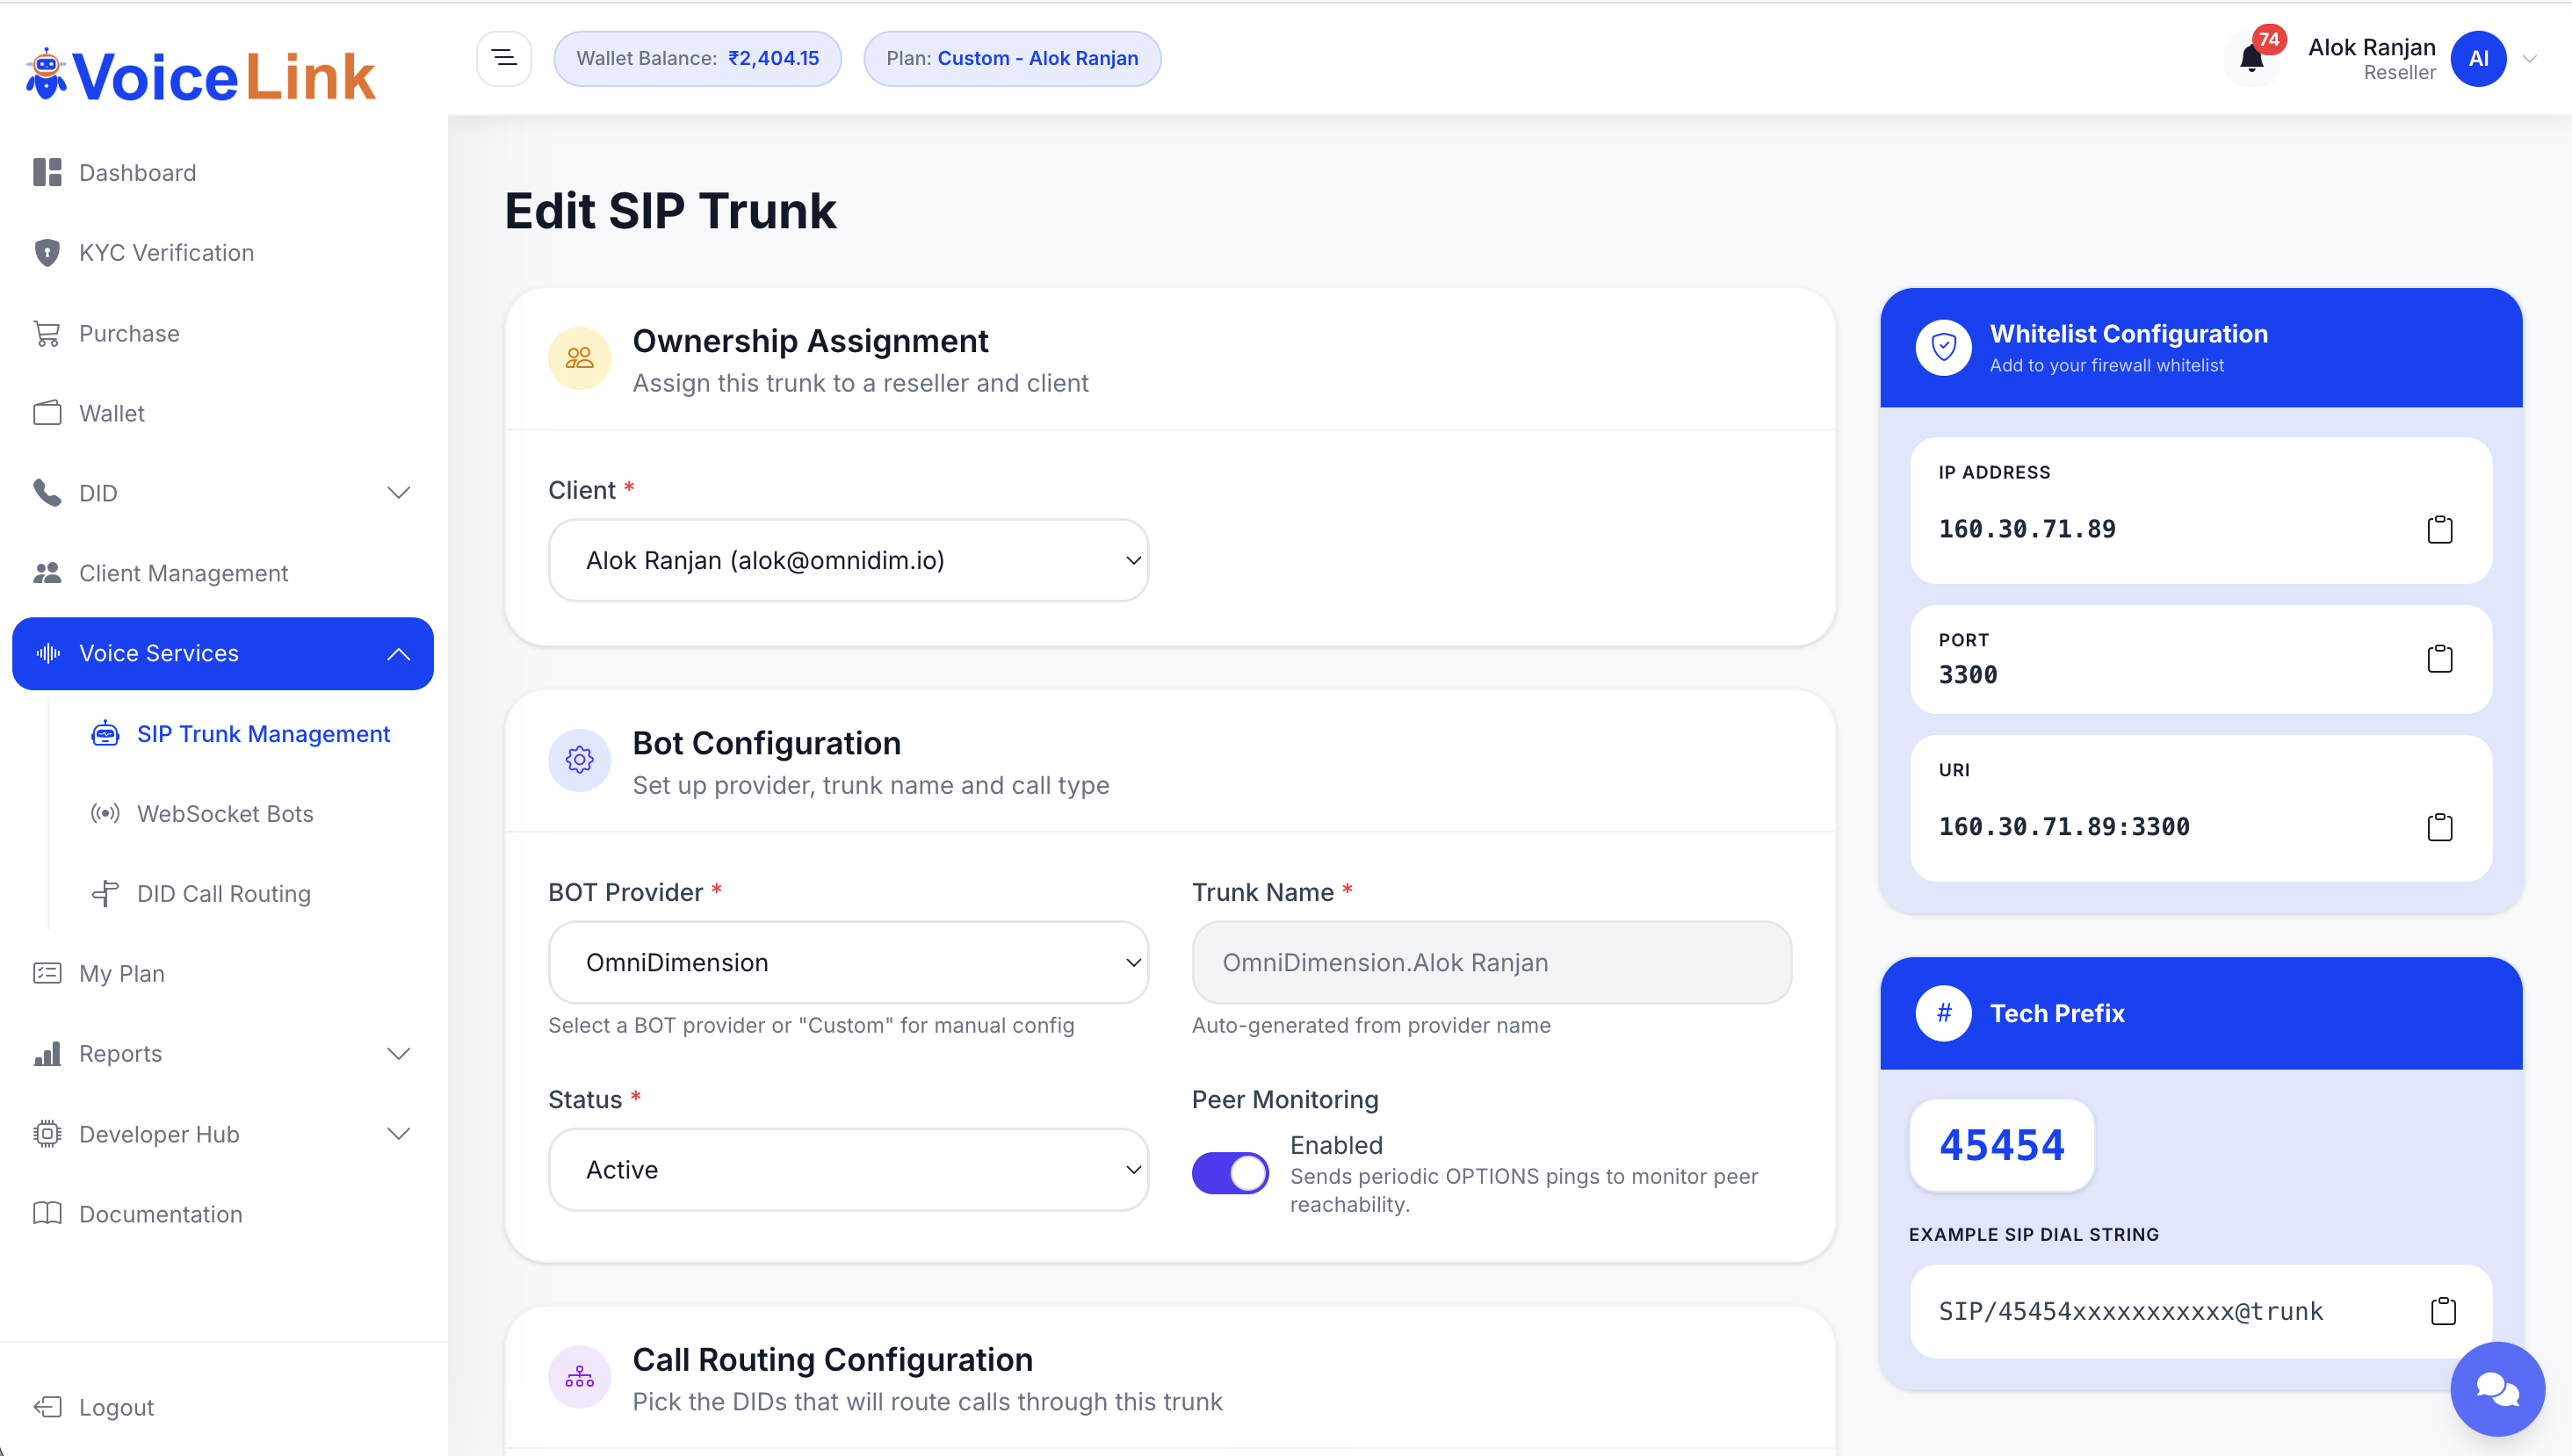Click the SIP/45454xxxxxxxxxxx@trunk dial string text
This screenshot has height=1456, width=2572.
2130,1310
